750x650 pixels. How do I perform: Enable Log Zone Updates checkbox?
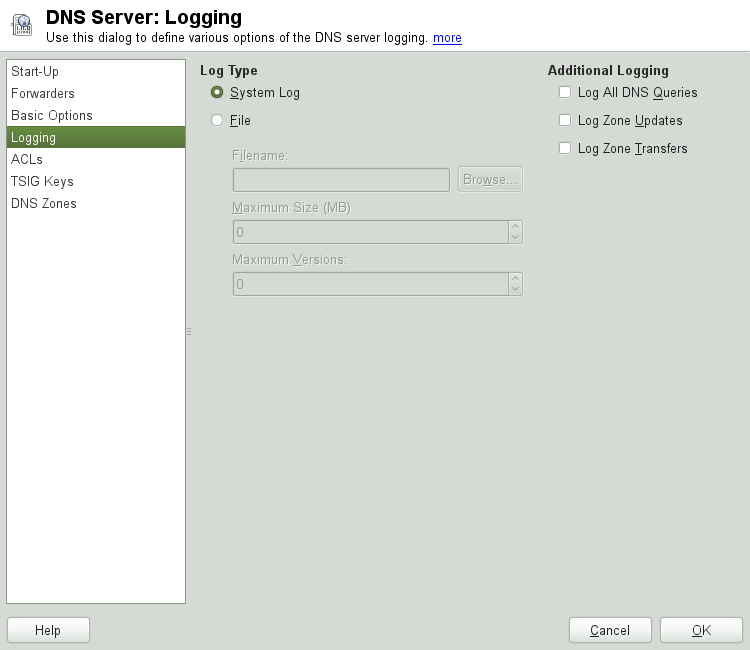coord(565,120)
